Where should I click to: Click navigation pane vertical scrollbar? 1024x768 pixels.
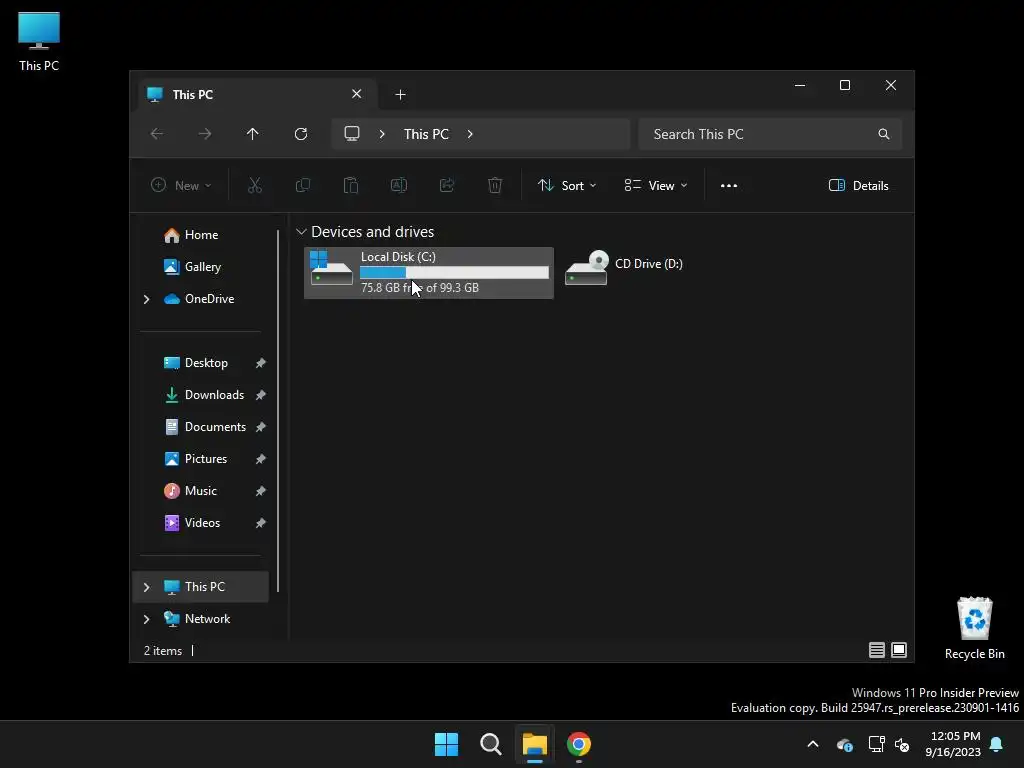tap(278, 410)
